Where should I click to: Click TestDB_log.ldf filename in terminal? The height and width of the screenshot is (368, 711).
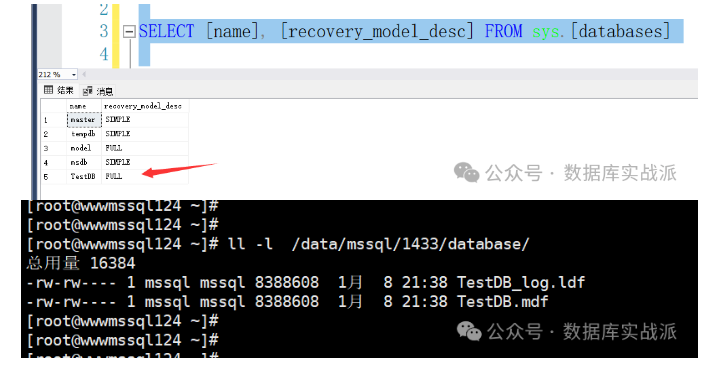click(521, 282)
